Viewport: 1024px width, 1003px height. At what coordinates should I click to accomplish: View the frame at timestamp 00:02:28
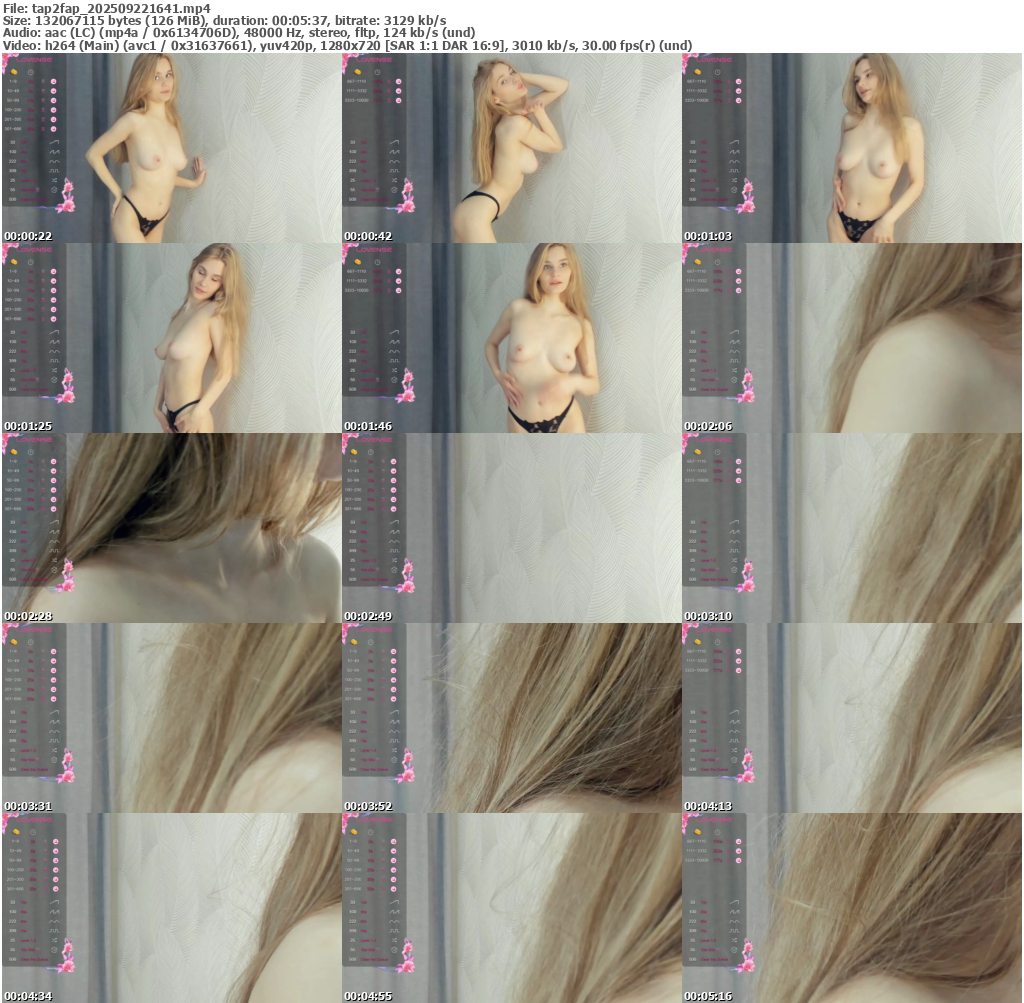tap(171, 528)
